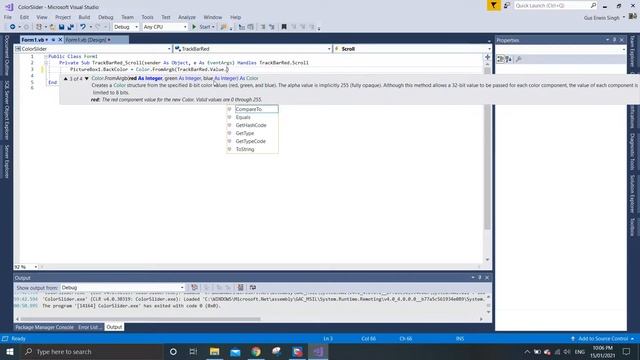Open the Scroll member dropdown
The width and height of the screenshot is (640, 360).
(412, 49)
